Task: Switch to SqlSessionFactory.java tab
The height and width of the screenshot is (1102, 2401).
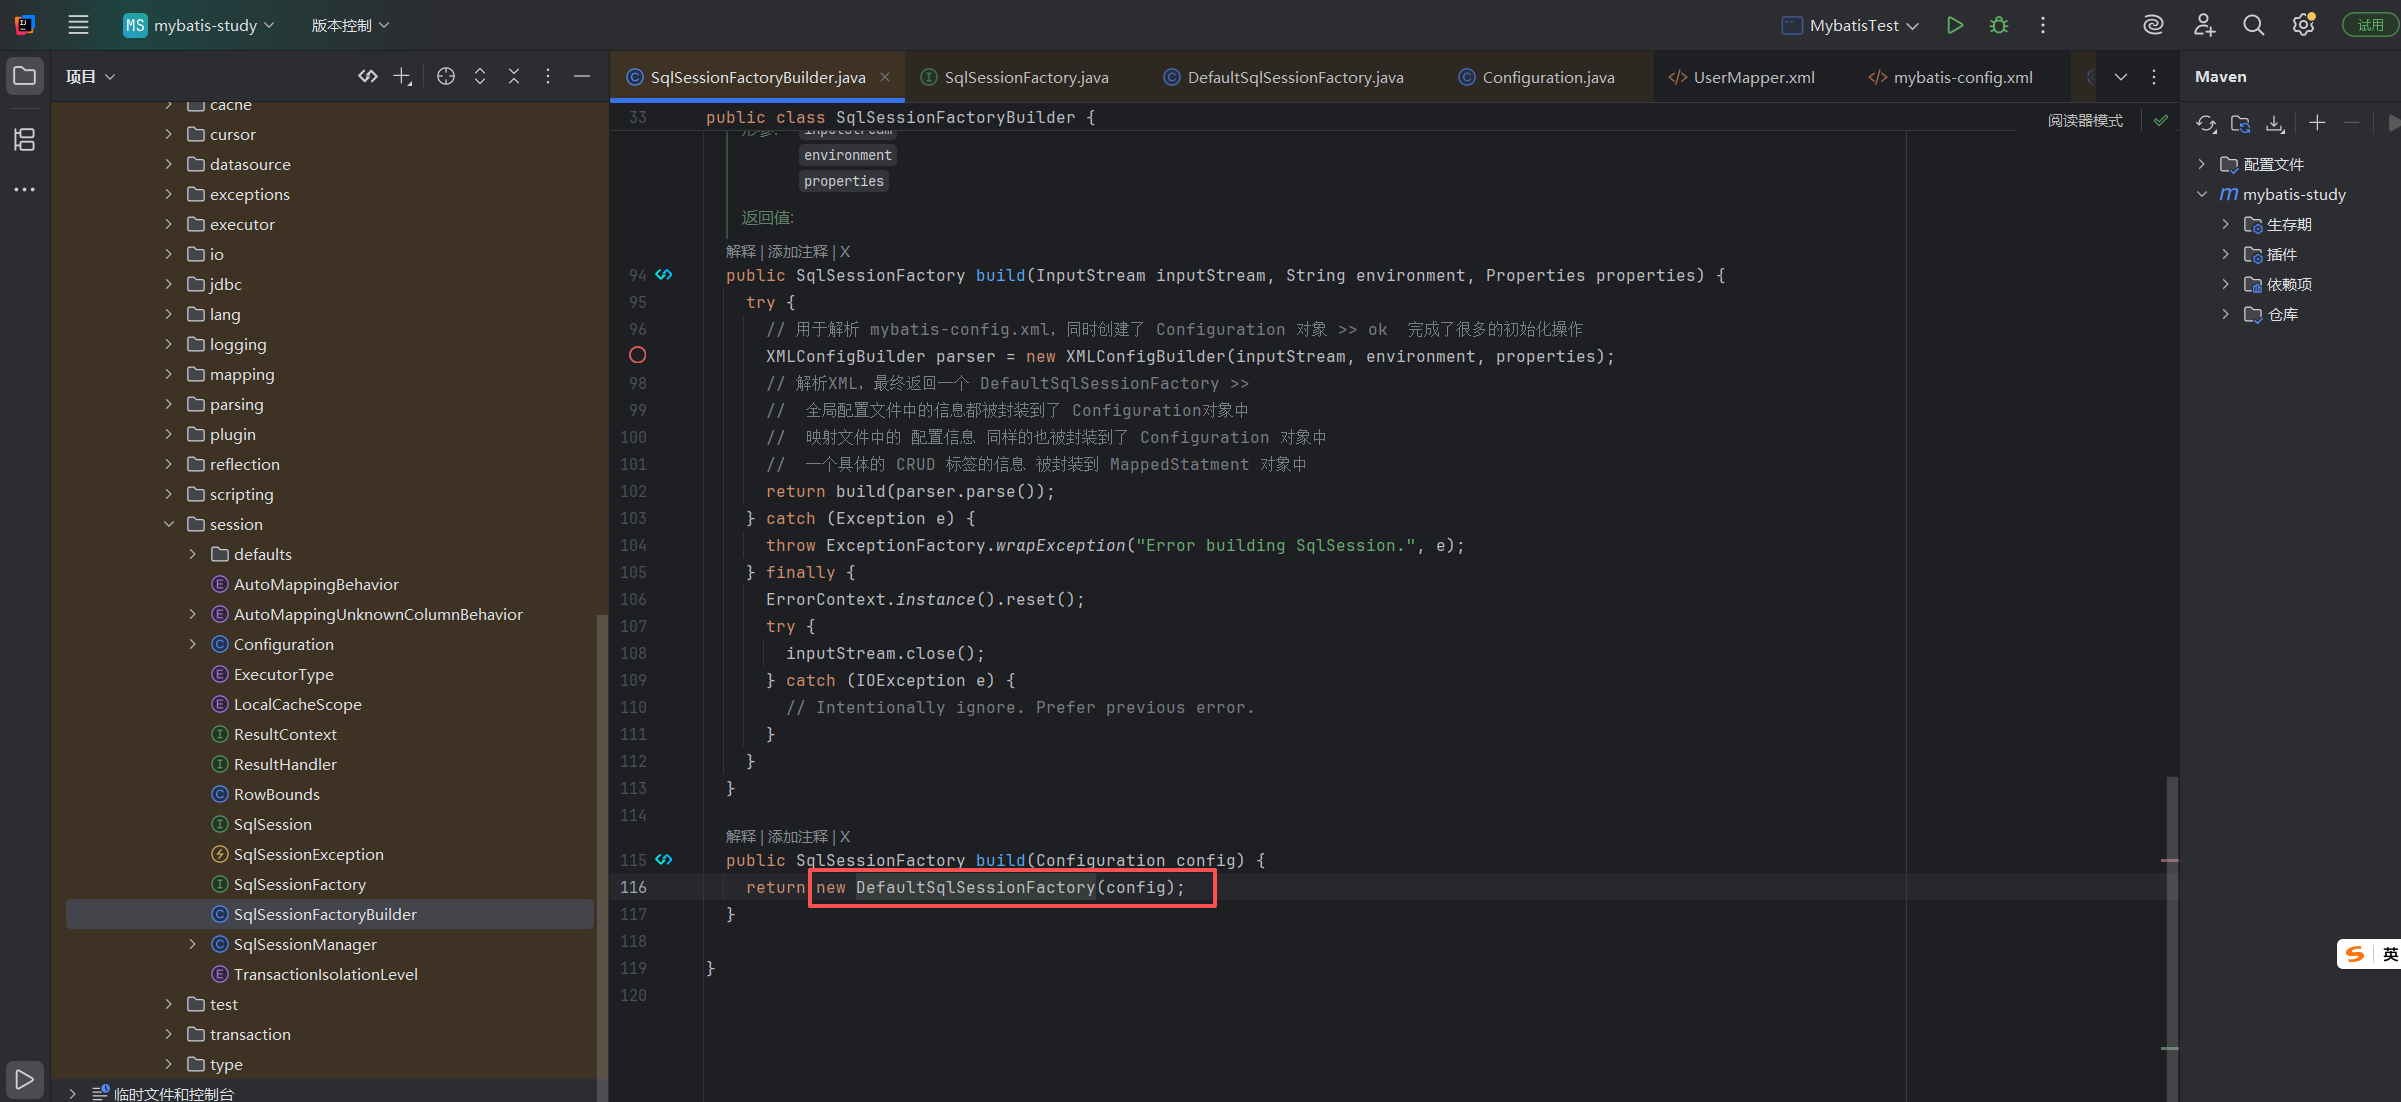Action: (1026, 77)
